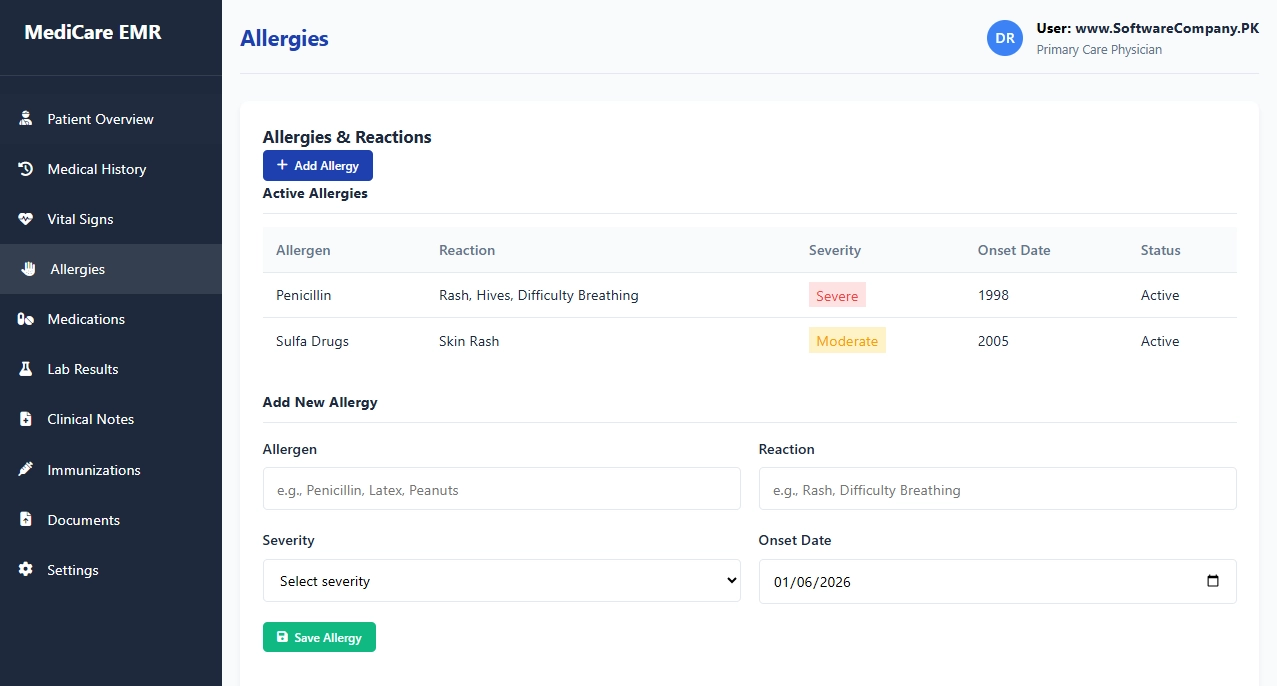
Task: Open the Allergies menu item
Action: [x=77, y=269]
